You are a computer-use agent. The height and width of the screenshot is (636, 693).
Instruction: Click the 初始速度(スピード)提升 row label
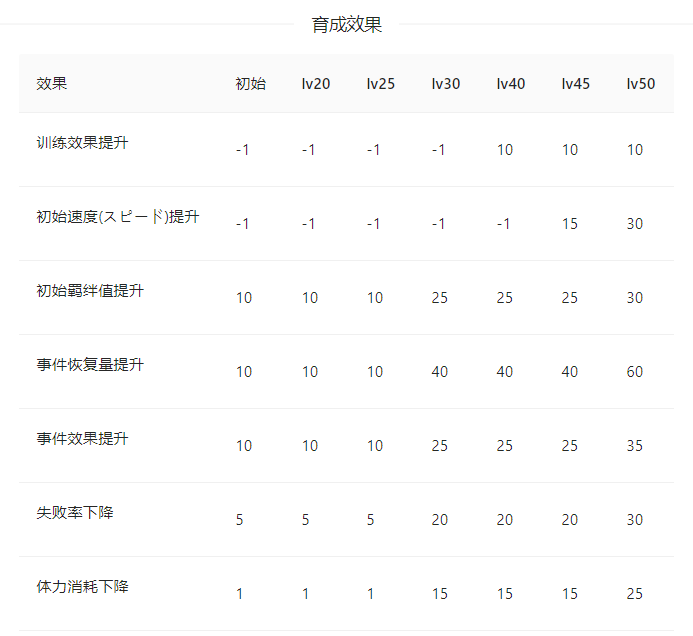(118, 217)
